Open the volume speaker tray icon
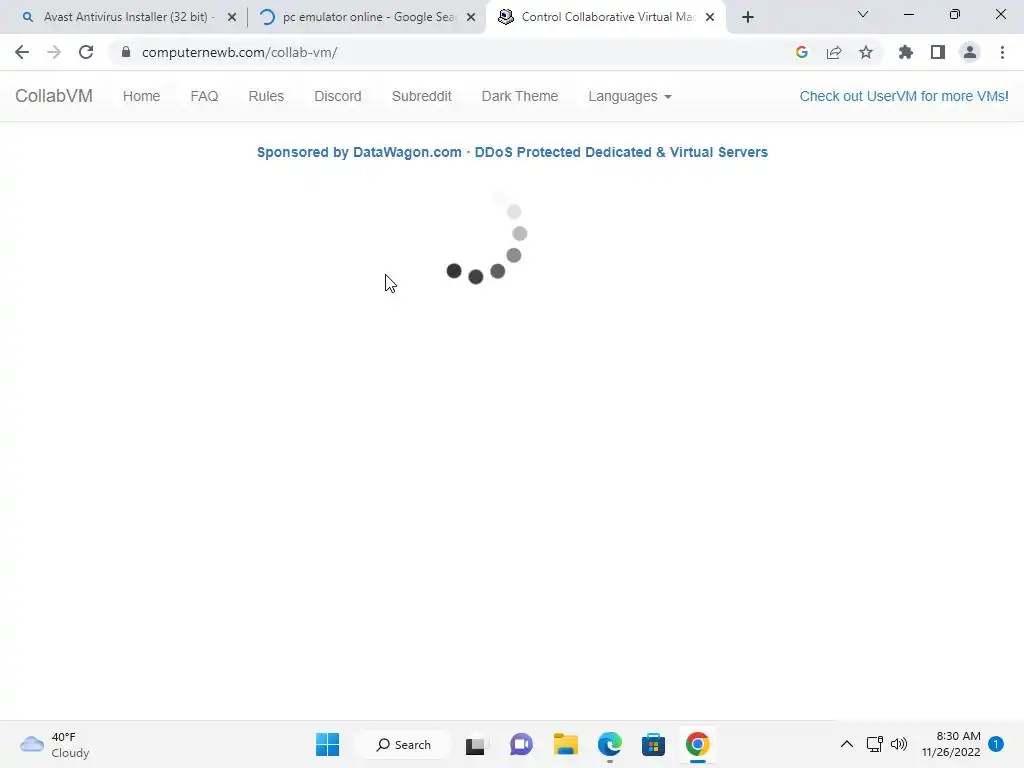Screen dimensions: 1024x768 pyautogui.click(x=899, y=744)
